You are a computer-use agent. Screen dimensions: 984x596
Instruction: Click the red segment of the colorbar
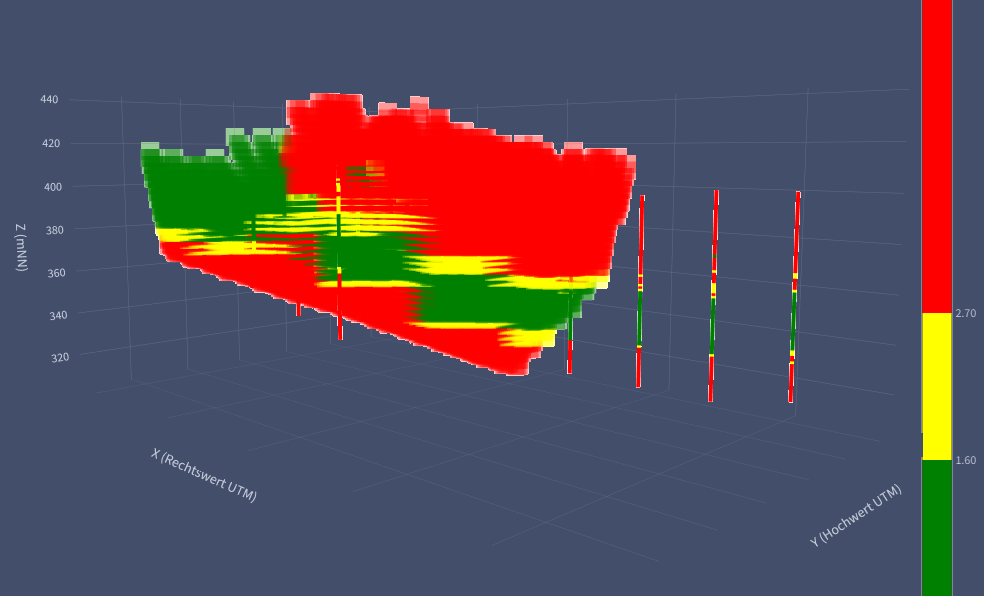pyautogui.click(x=937, y=156)
